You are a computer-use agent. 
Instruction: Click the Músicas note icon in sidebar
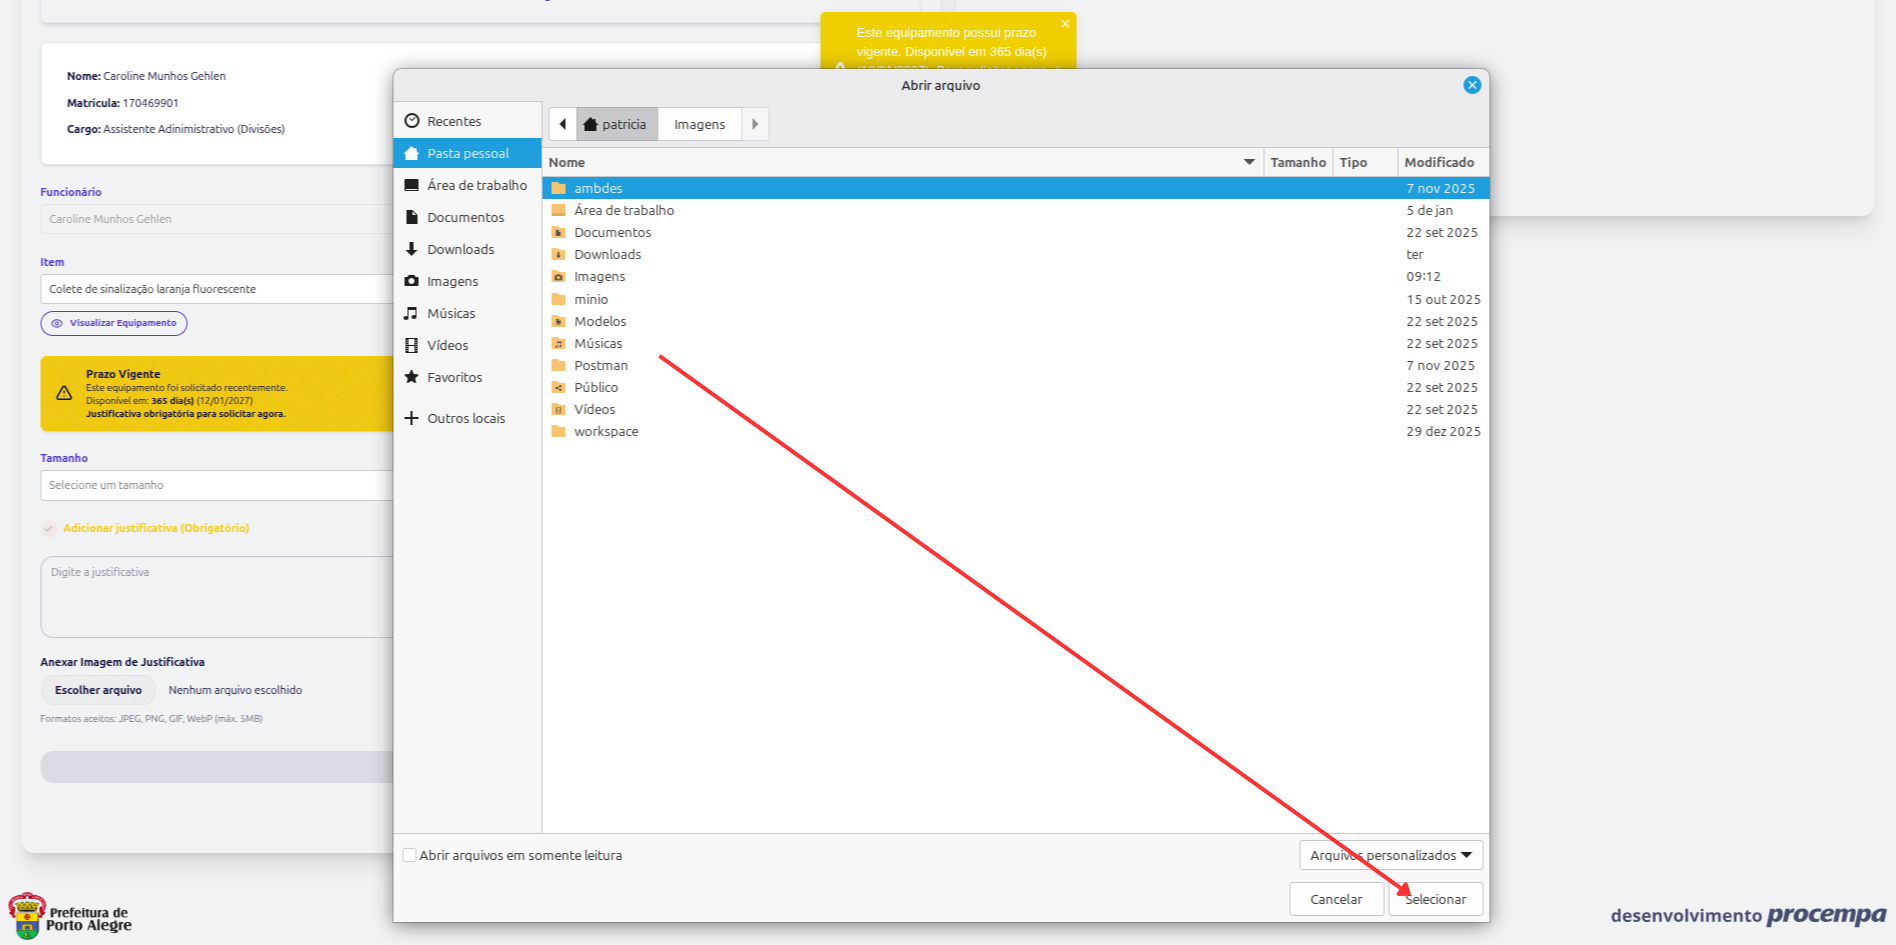411,313
